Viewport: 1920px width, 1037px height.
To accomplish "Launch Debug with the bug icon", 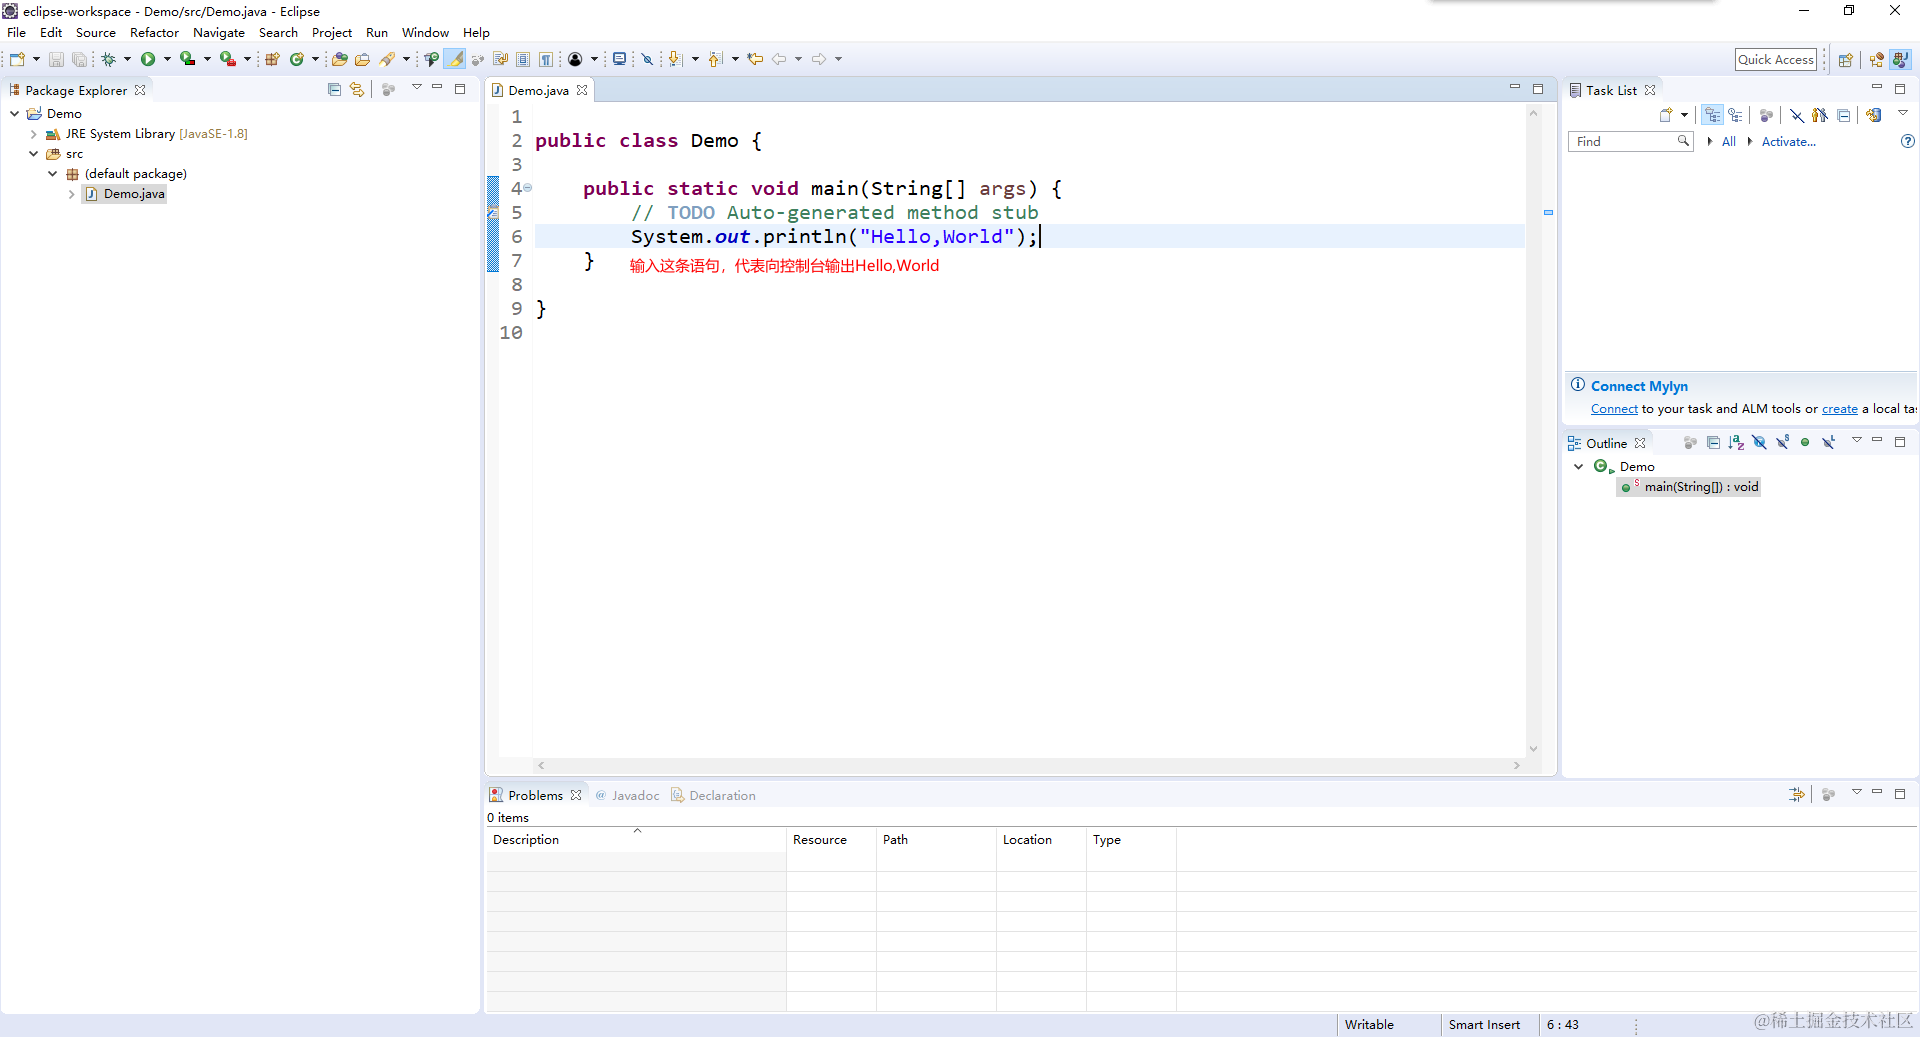I will (x=109, y=59).
